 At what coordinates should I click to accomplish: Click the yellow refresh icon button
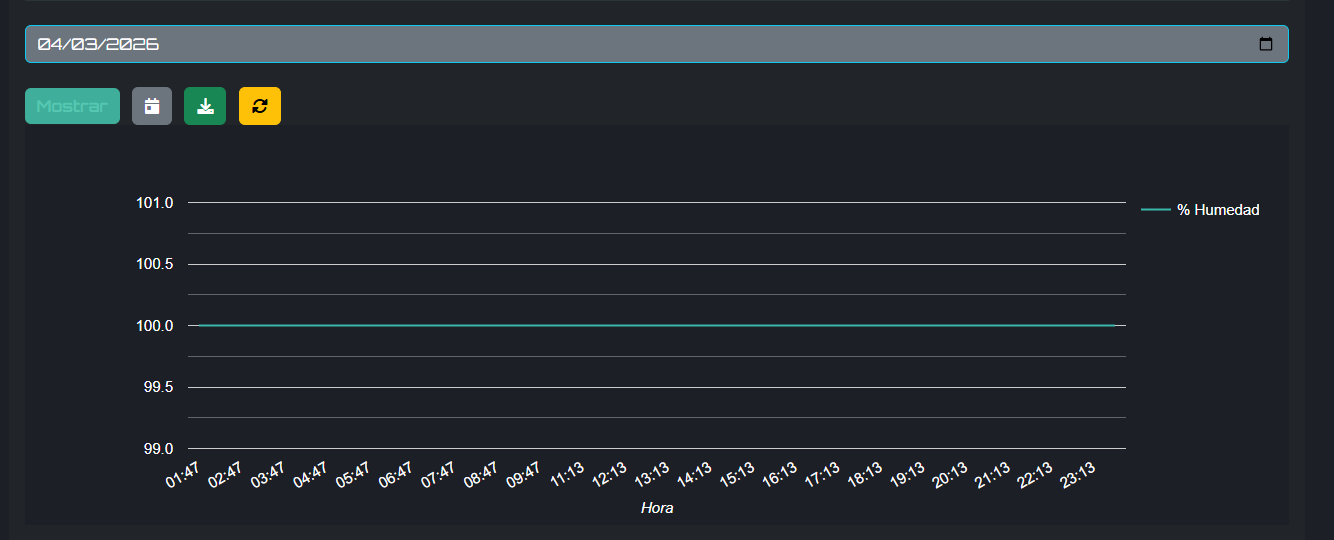260,106
